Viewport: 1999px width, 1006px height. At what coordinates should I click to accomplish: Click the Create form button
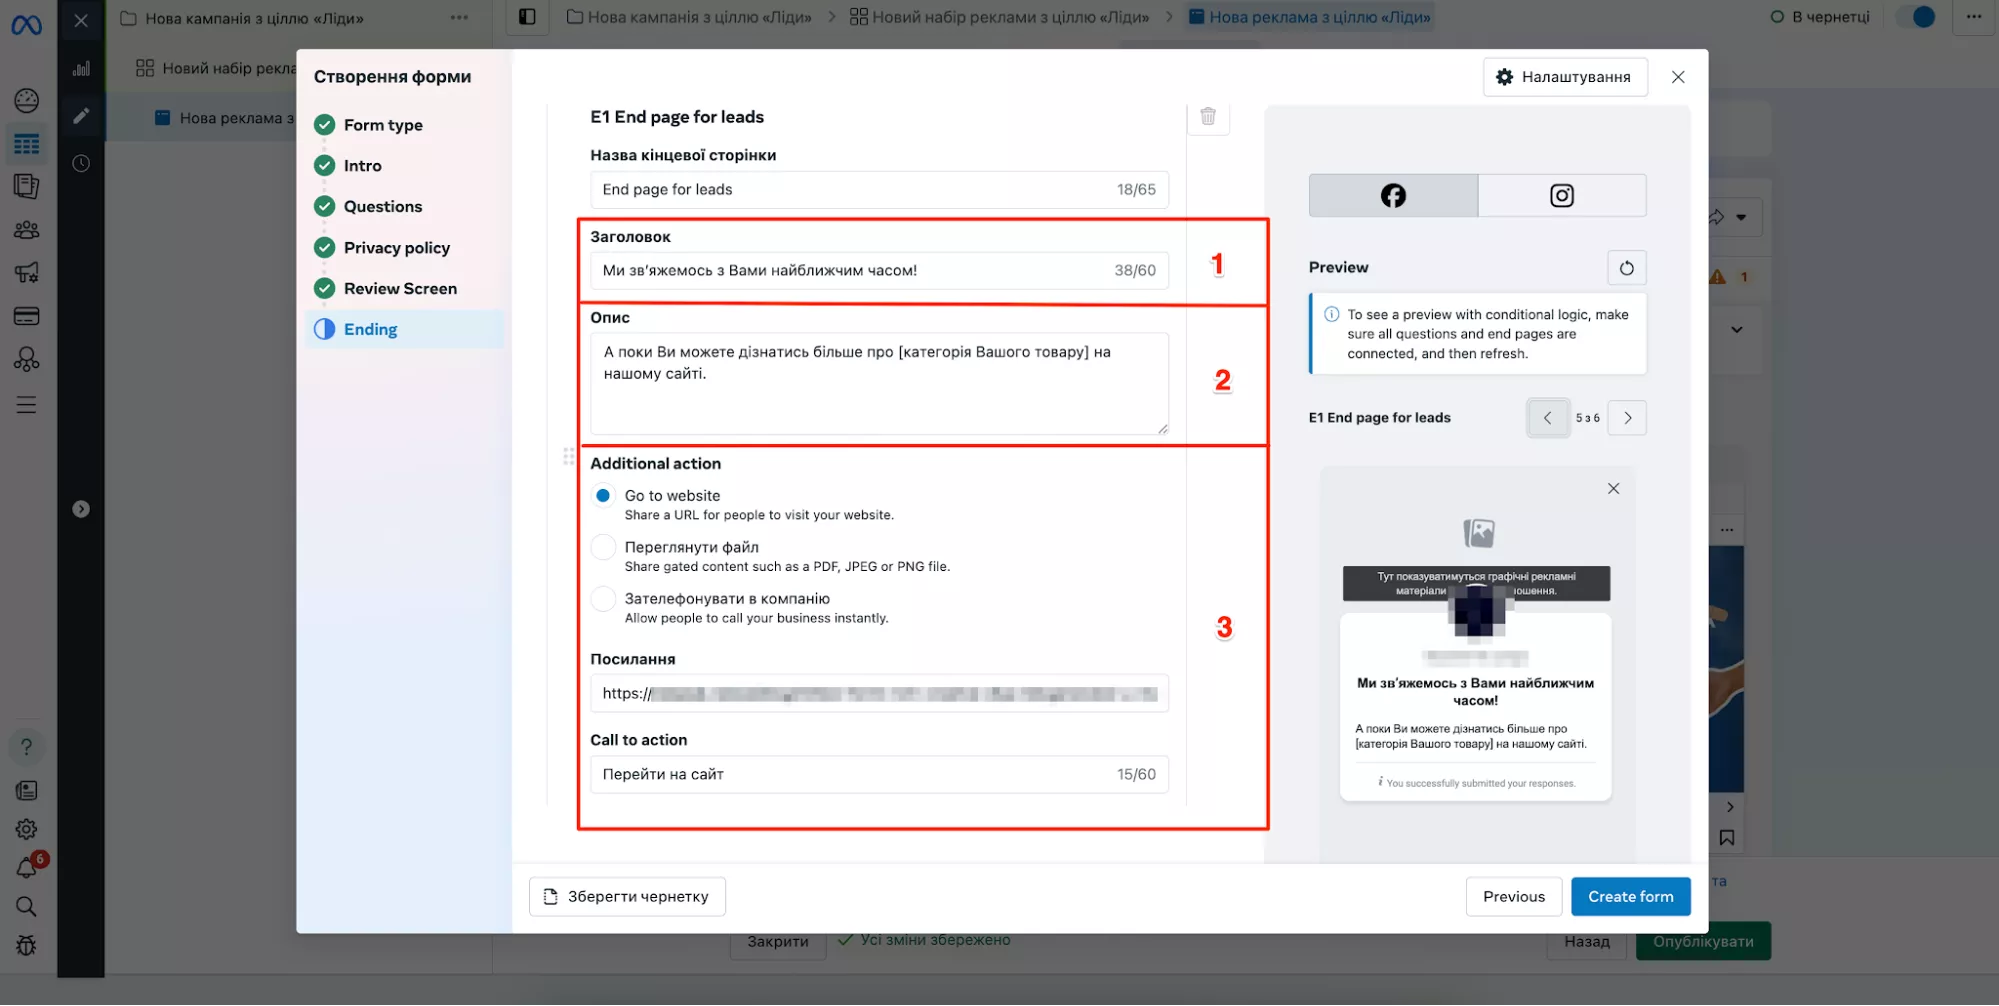[1630, 897]
